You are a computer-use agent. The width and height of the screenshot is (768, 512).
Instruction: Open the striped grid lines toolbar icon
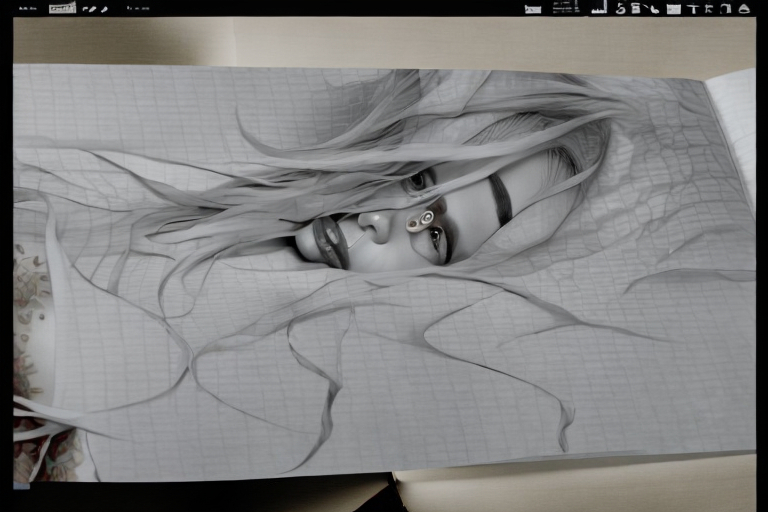(x=565, y=8)
